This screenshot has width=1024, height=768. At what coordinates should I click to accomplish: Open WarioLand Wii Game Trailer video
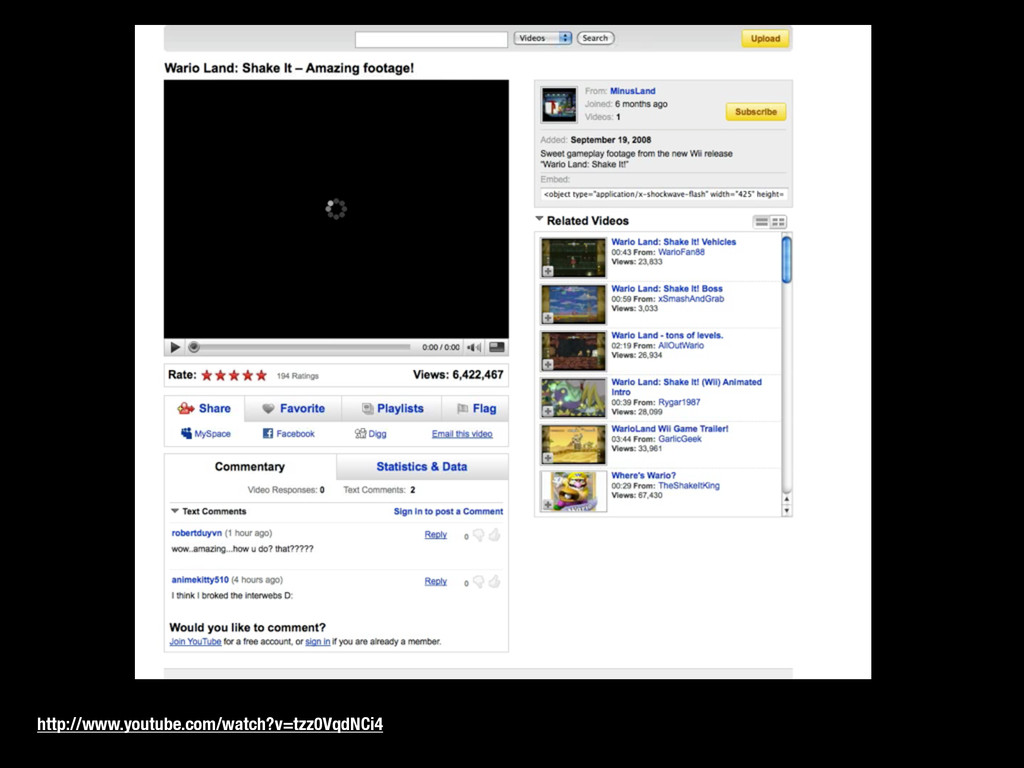(x=669, y=428)
